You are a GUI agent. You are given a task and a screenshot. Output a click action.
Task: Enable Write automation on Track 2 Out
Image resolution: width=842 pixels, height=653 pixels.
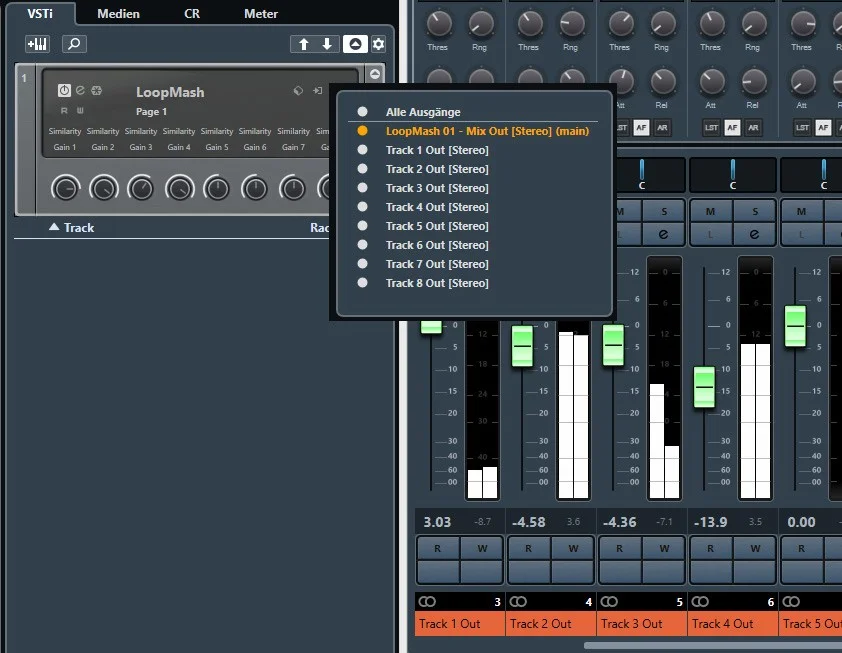tap(573, 548)
